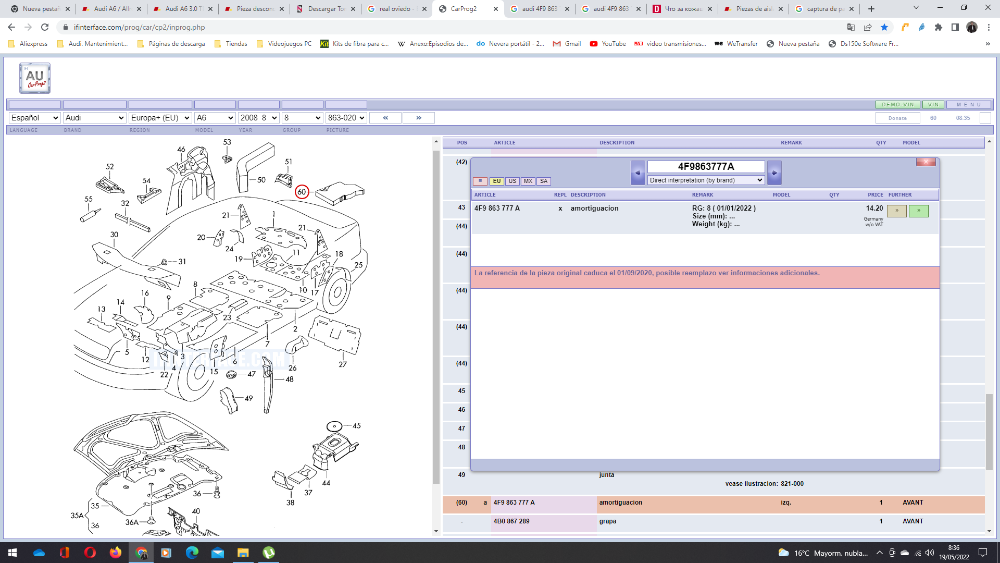Open the Brand dropdown showing Audi
1000x563 pixels.
pyautogui.click(x=94, y=118)
